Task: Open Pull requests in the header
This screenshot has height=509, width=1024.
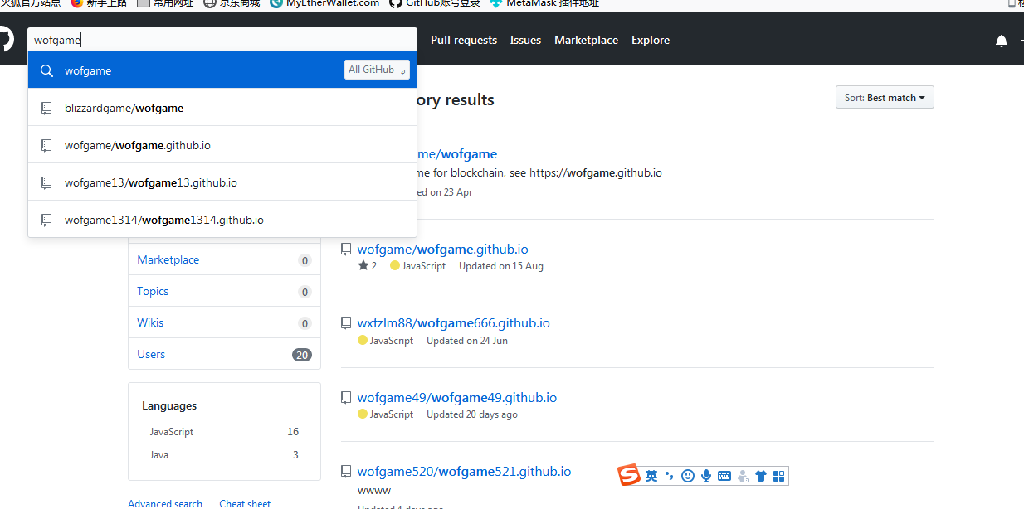Action: [x=464, y=40]
